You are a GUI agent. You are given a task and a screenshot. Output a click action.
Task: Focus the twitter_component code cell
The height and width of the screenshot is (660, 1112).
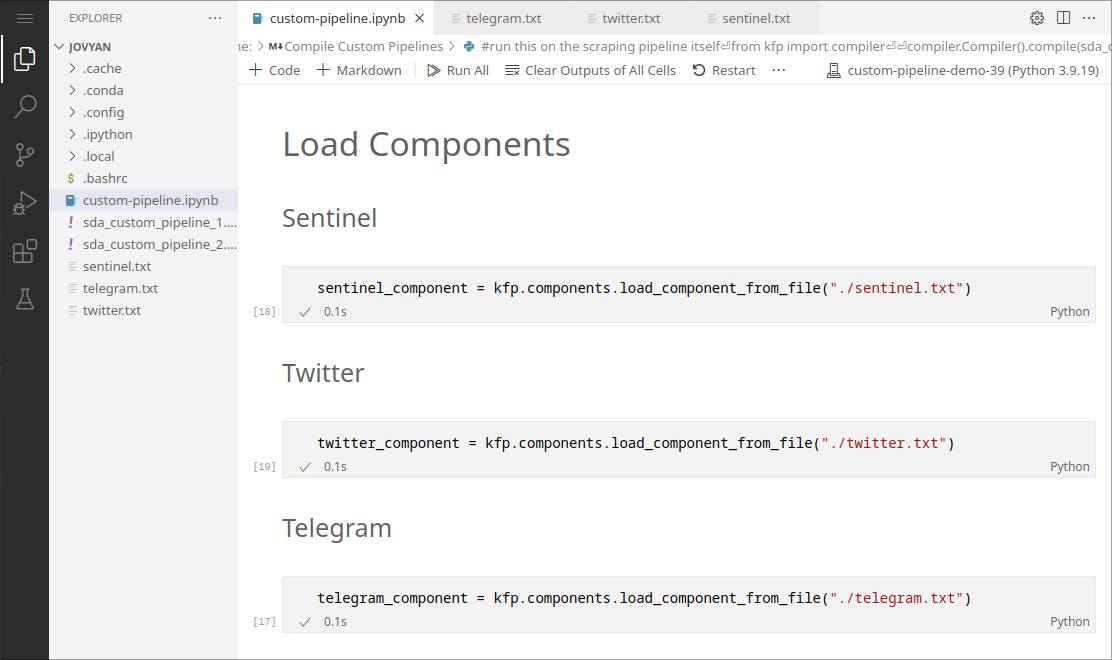689,443
